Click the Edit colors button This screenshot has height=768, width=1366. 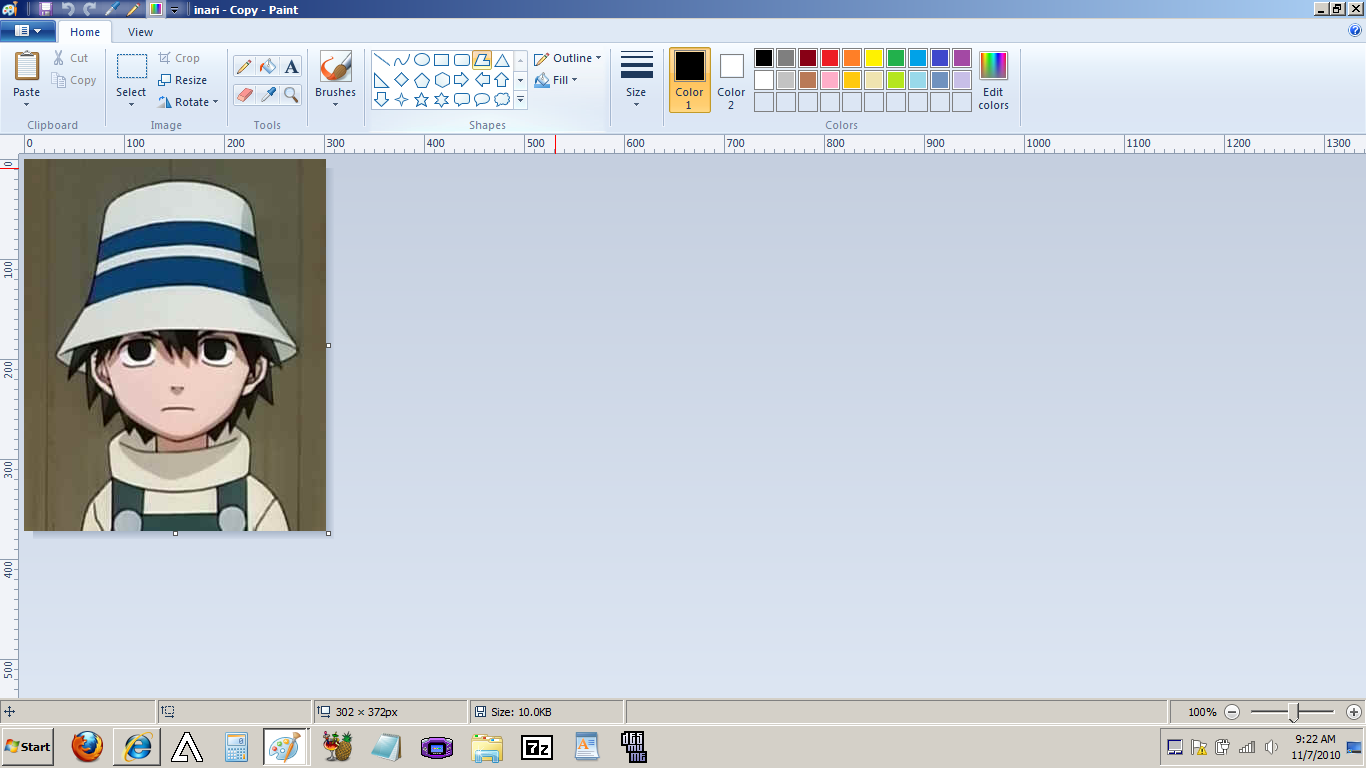pyautogui.click(x=993, y=80)
